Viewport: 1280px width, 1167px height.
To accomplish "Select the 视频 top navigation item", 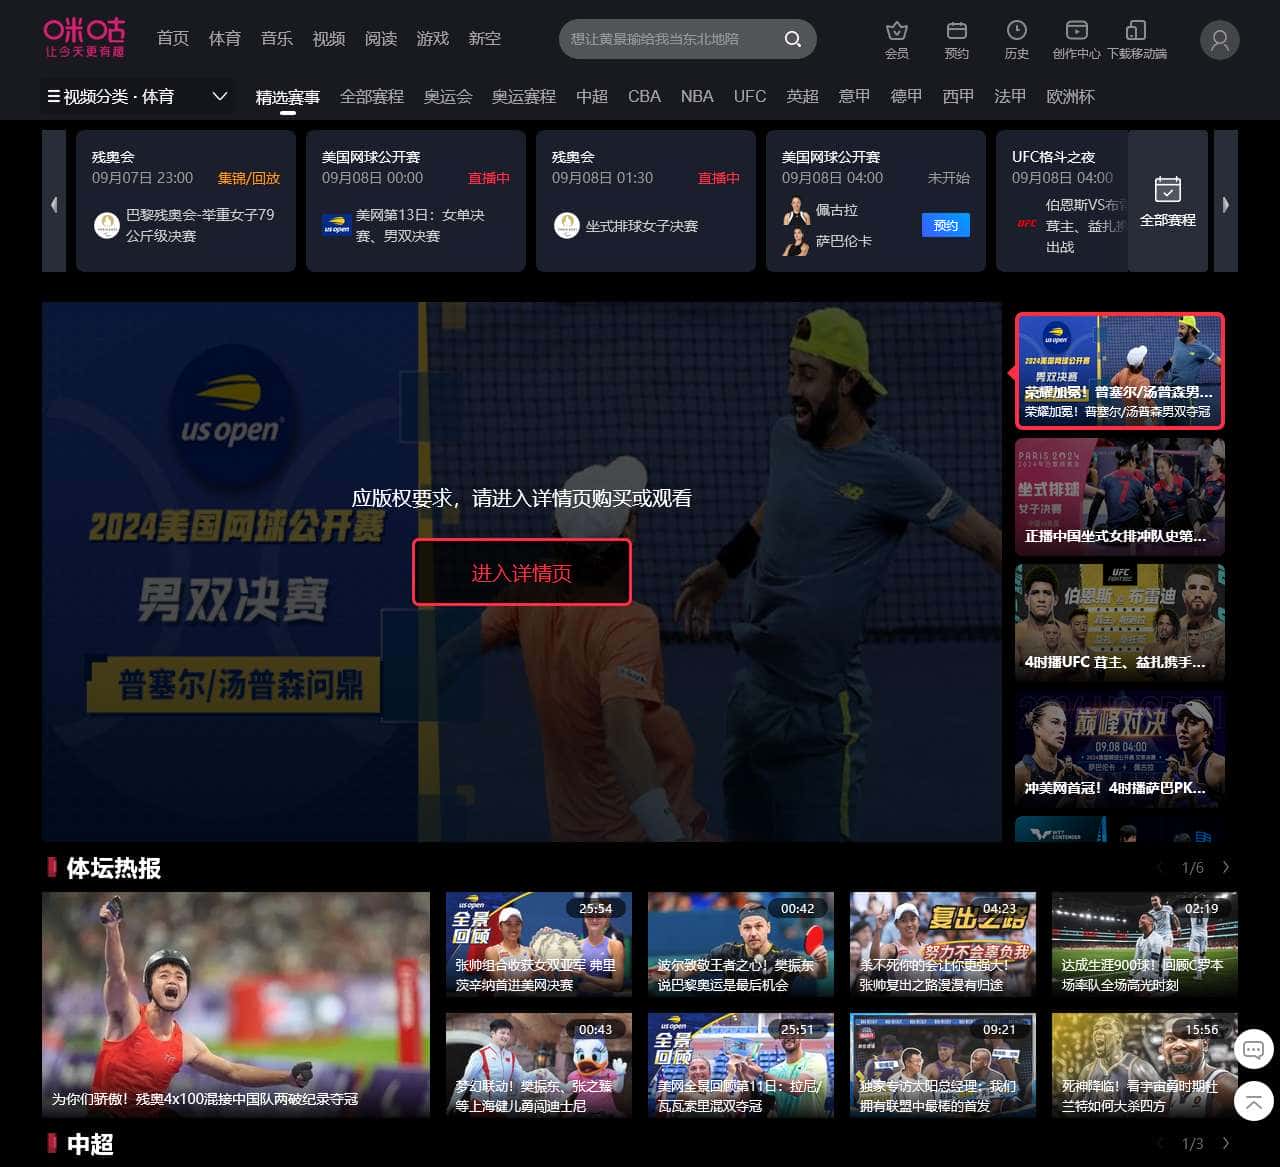I will 329,38.
